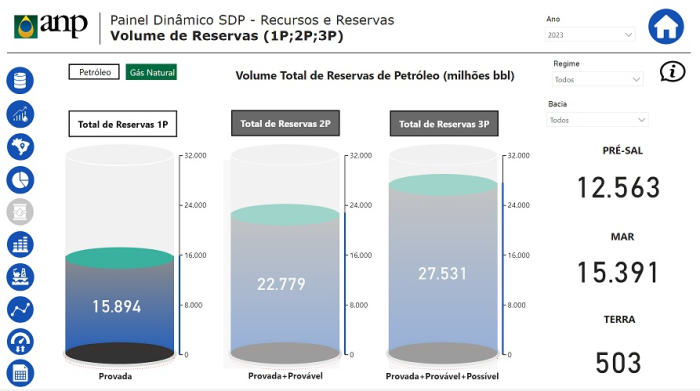Click the MAR value 15.391
The width and height of the screenshot is (700, 391).
pyautogui.click(x=619, y=273)
